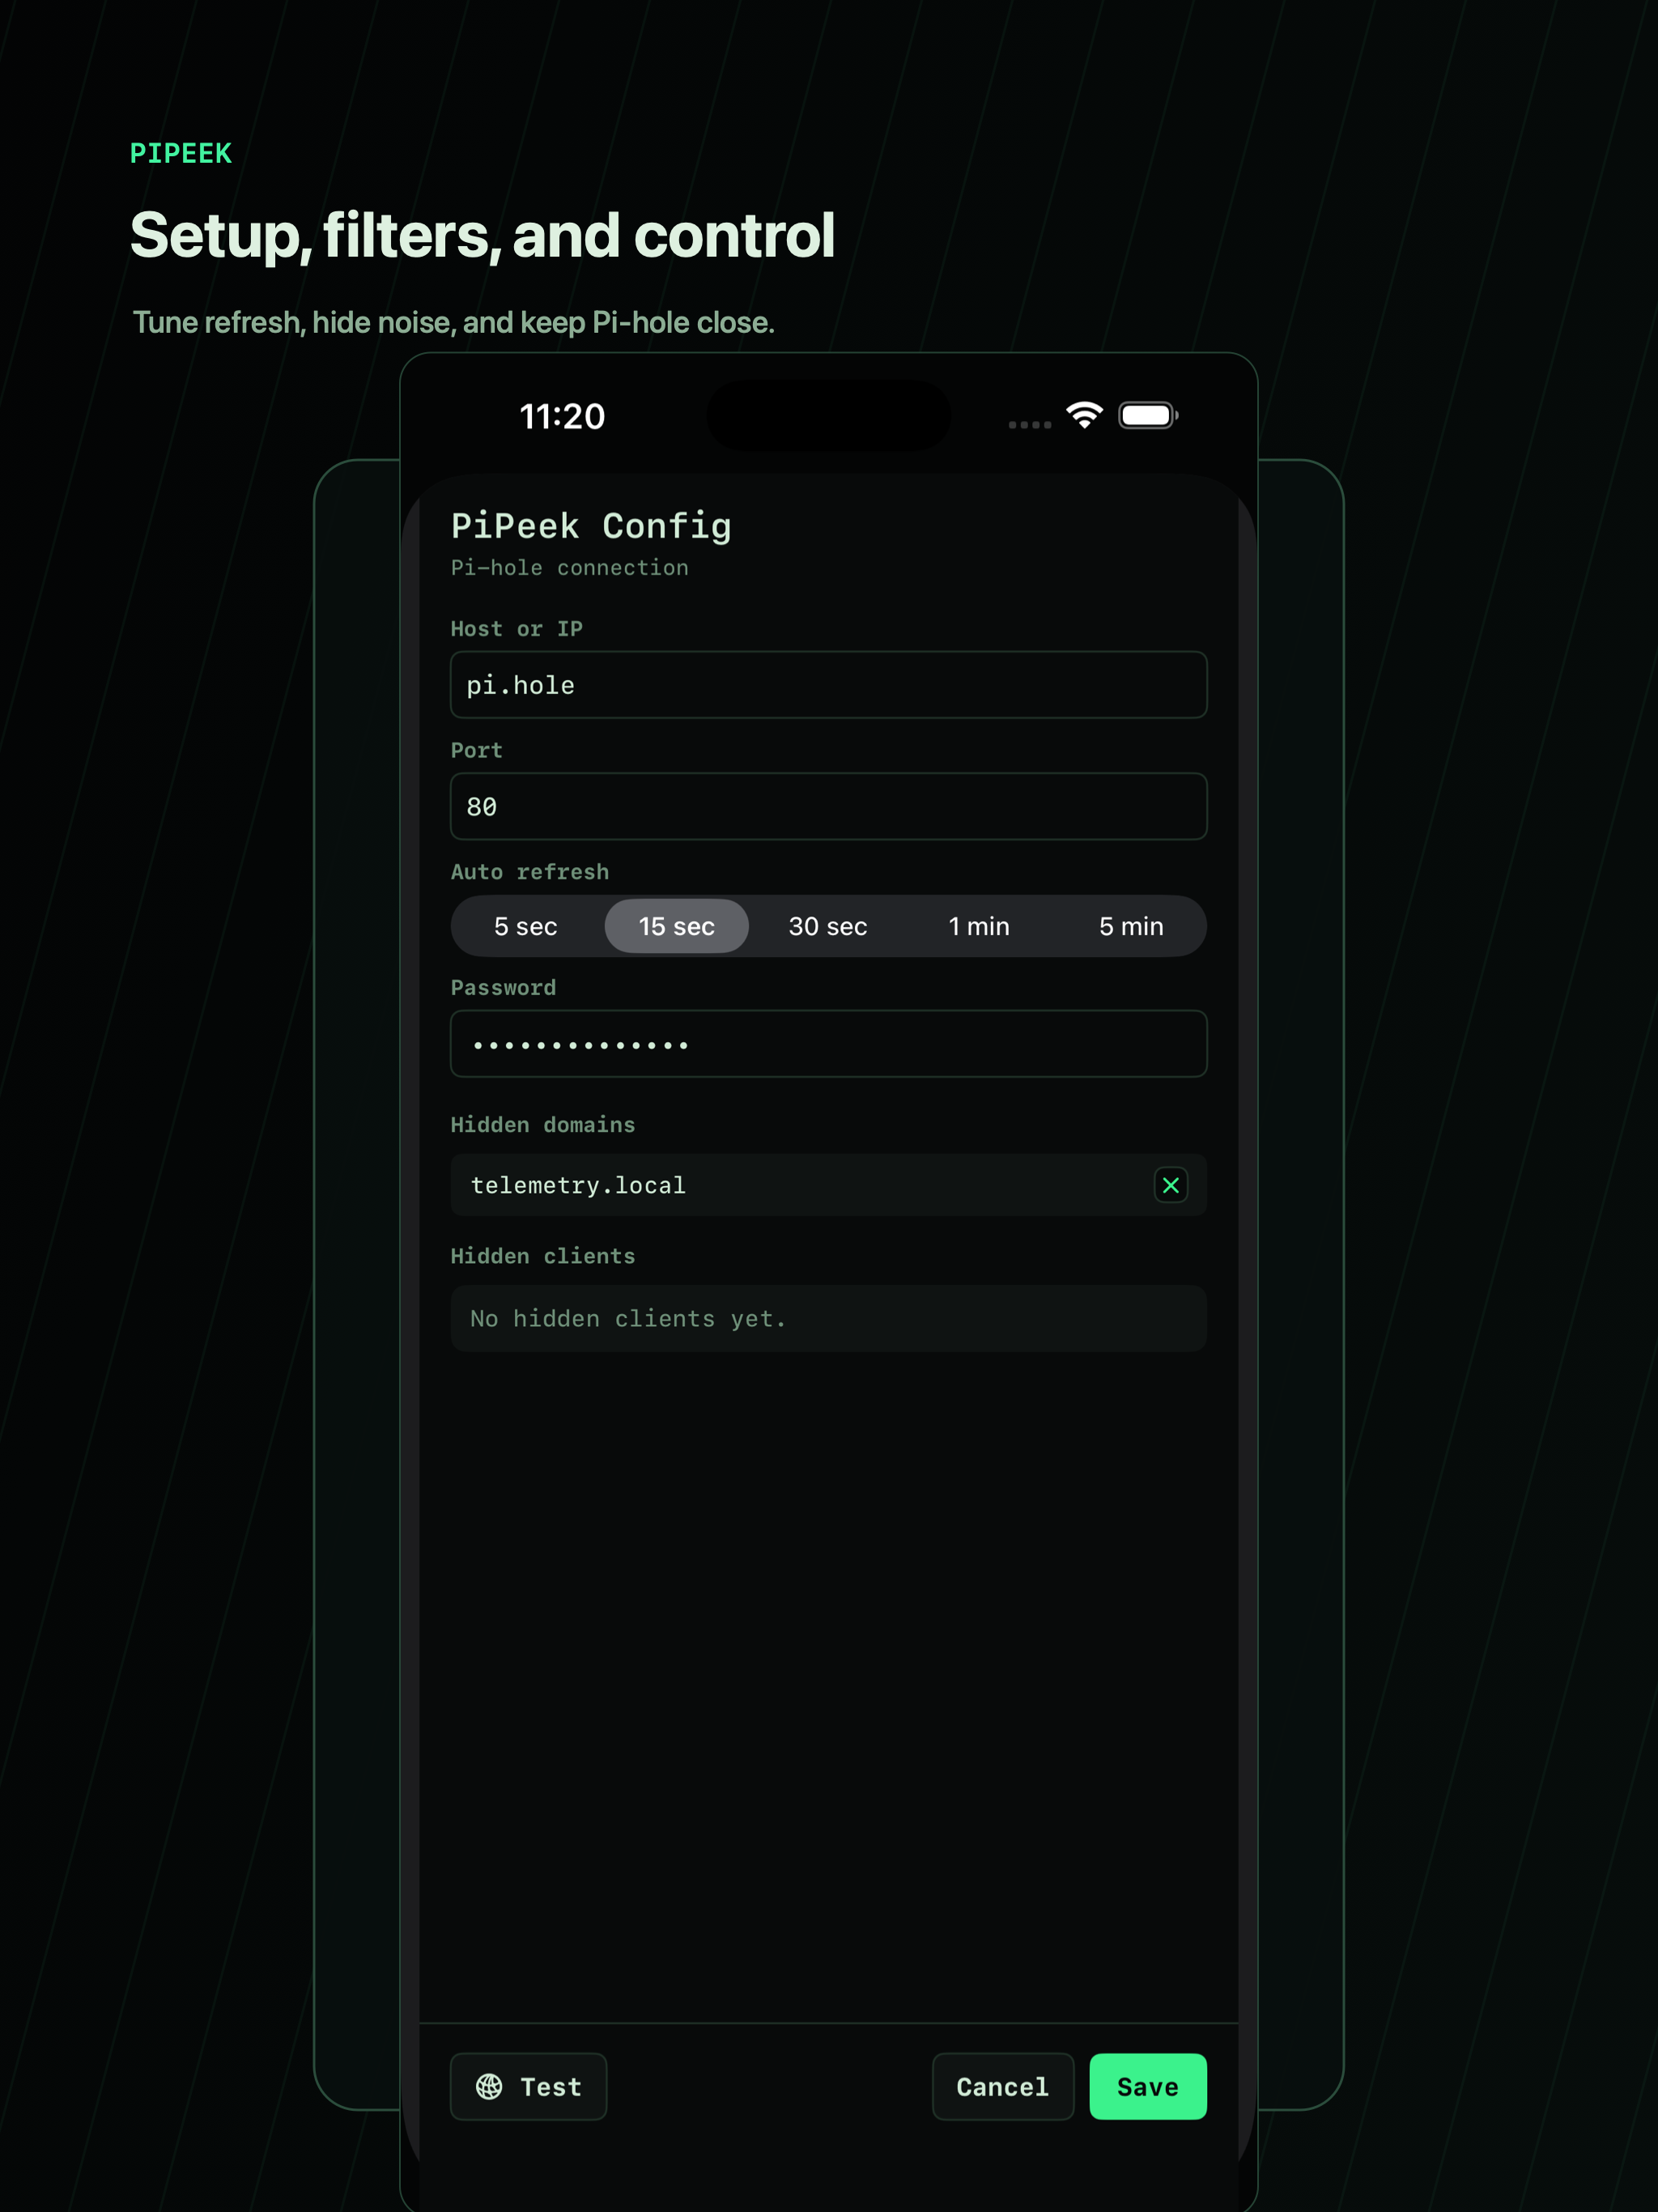Select 5 sec auto refresh
Screen dimensions: 1658x2212
(526, 926)
